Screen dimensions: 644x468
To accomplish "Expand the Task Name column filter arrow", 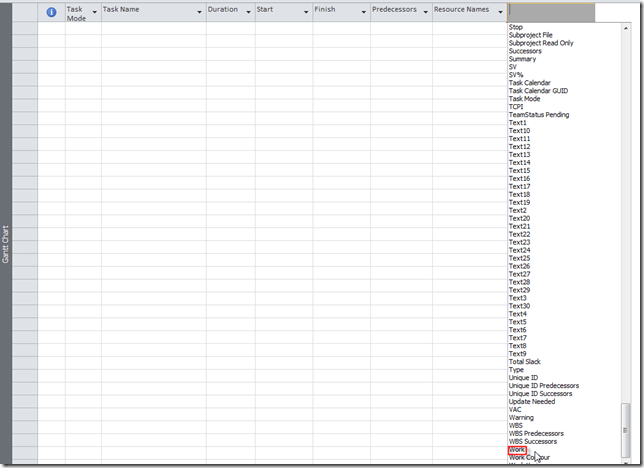I will click(x=199, y=13).
